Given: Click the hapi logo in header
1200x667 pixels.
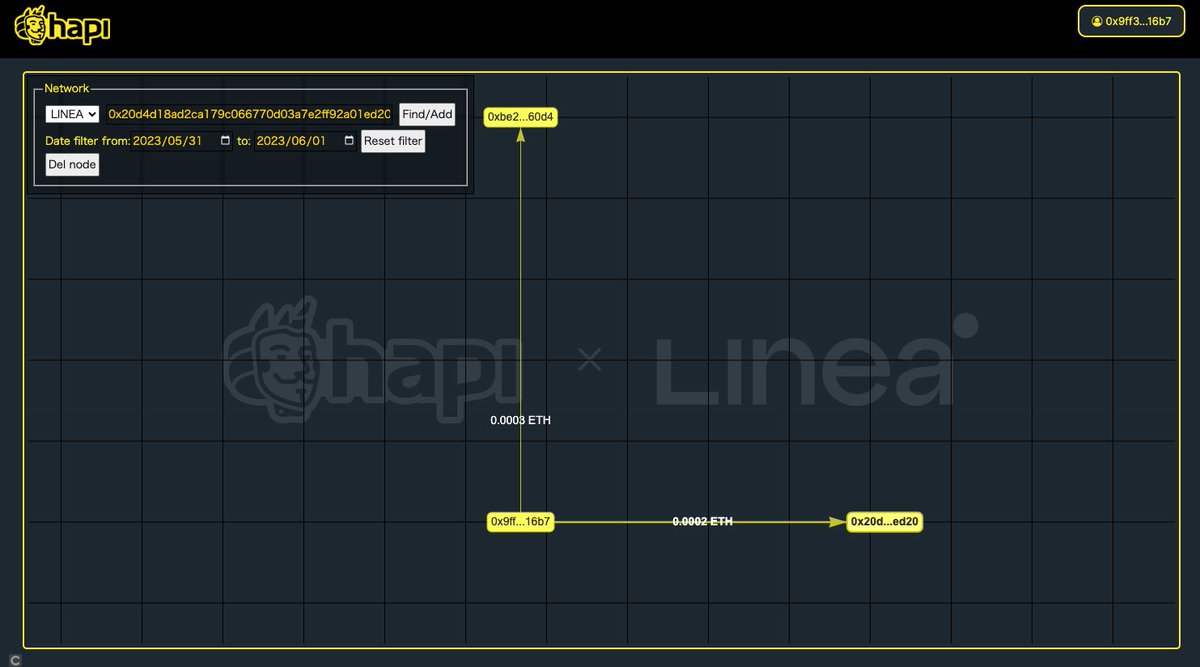Looking at the screenshot, I should point(62,26).
